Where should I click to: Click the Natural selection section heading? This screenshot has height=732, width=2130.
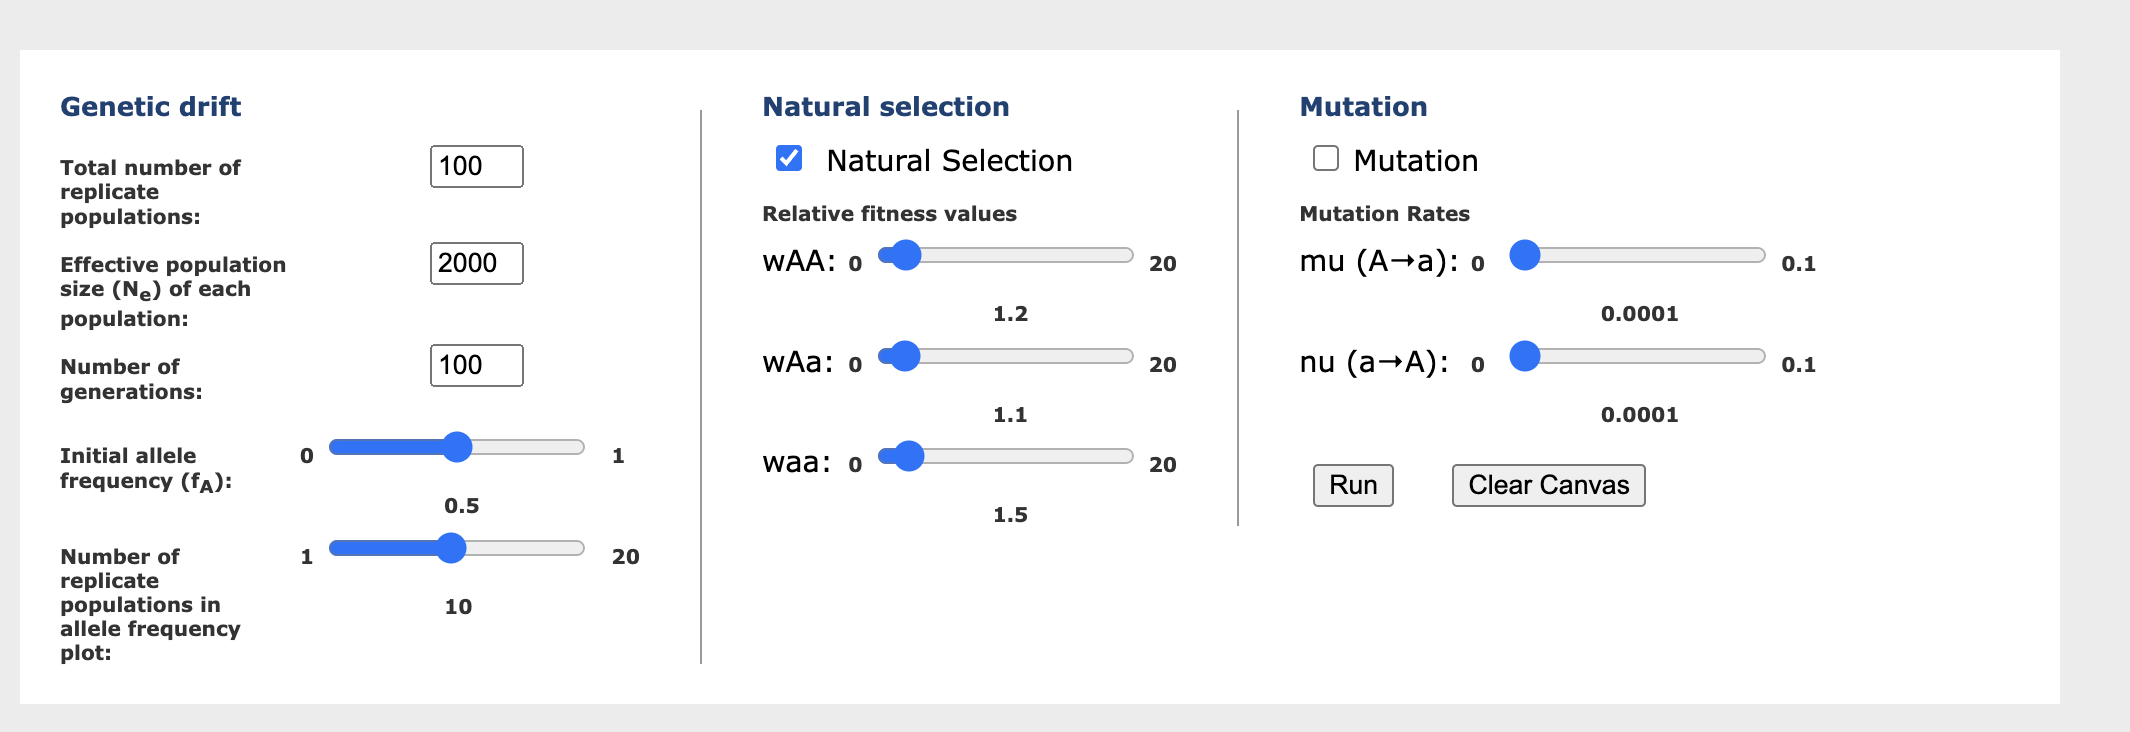point(885,106)
